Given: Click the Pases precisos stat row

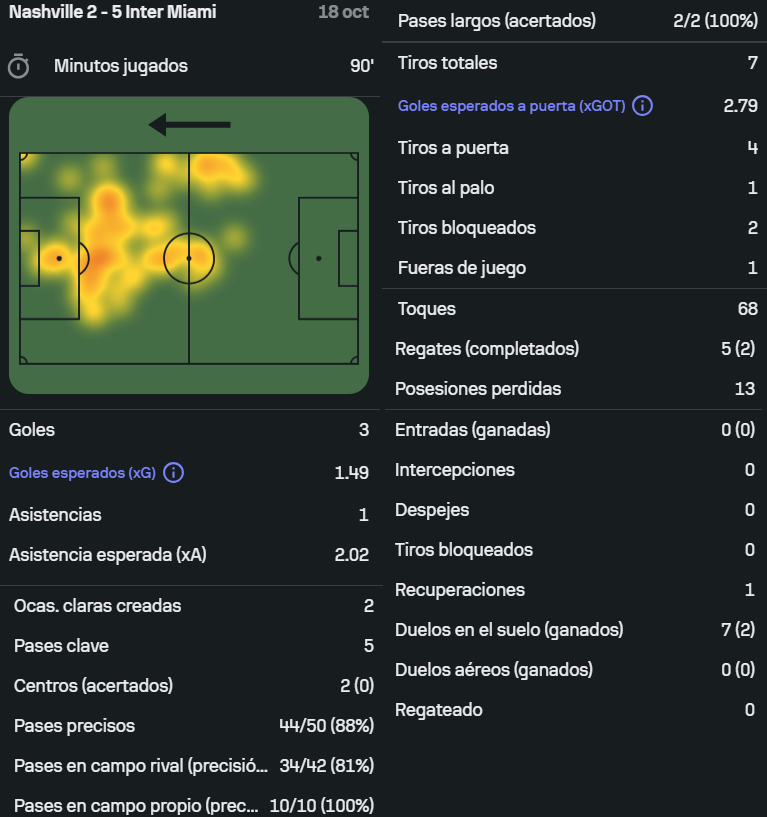Looking at the screenshot, I should click(192, 726).
